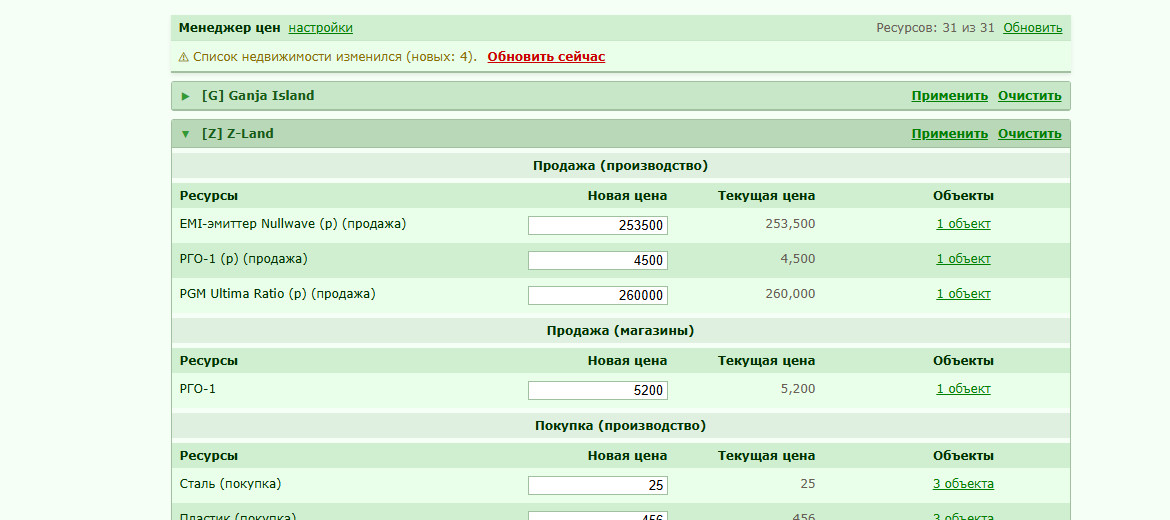This screenshot has width=1170, height=520.
Task: Click the Обновить link at top right
Action: click(1033, 28)
